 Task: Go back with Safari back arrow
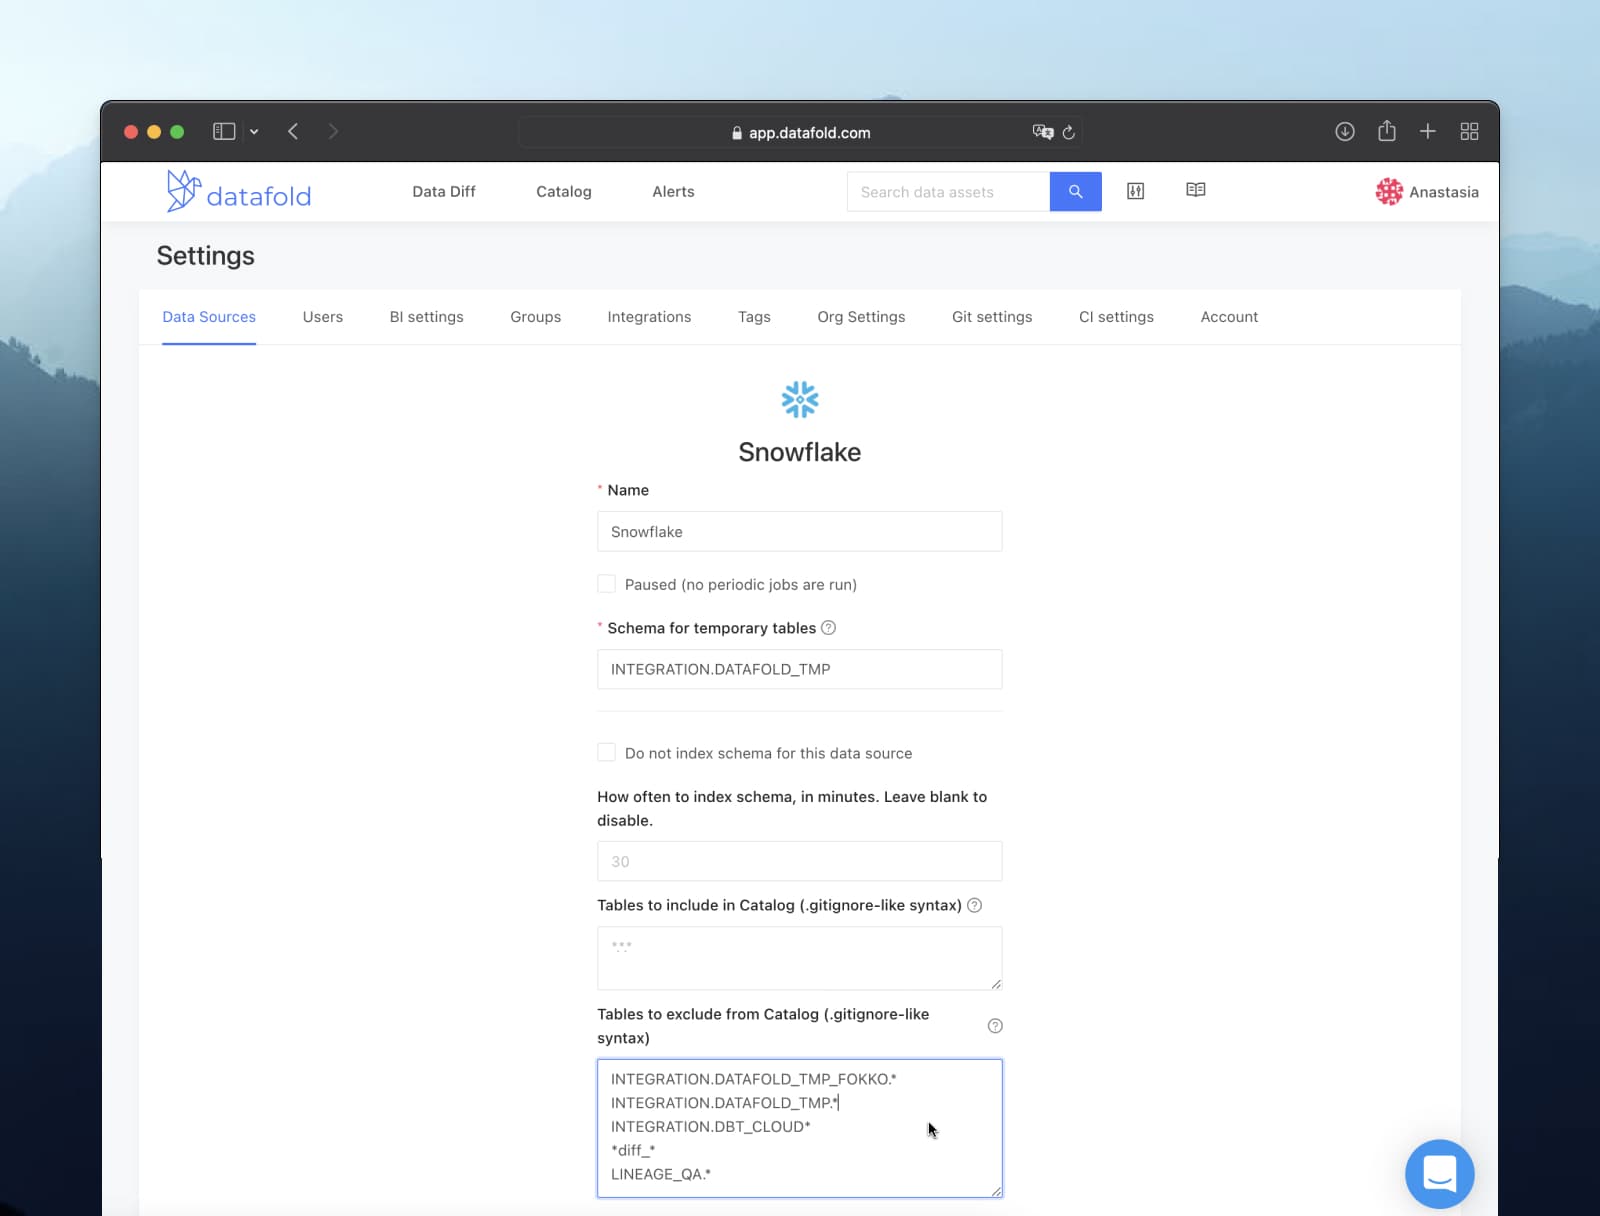tap(293, 132)
